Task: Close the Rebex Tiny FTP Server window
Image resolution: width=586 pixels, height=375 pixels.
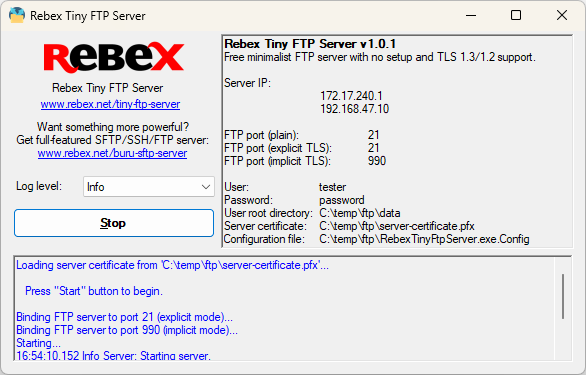Action: coord(562,15)
